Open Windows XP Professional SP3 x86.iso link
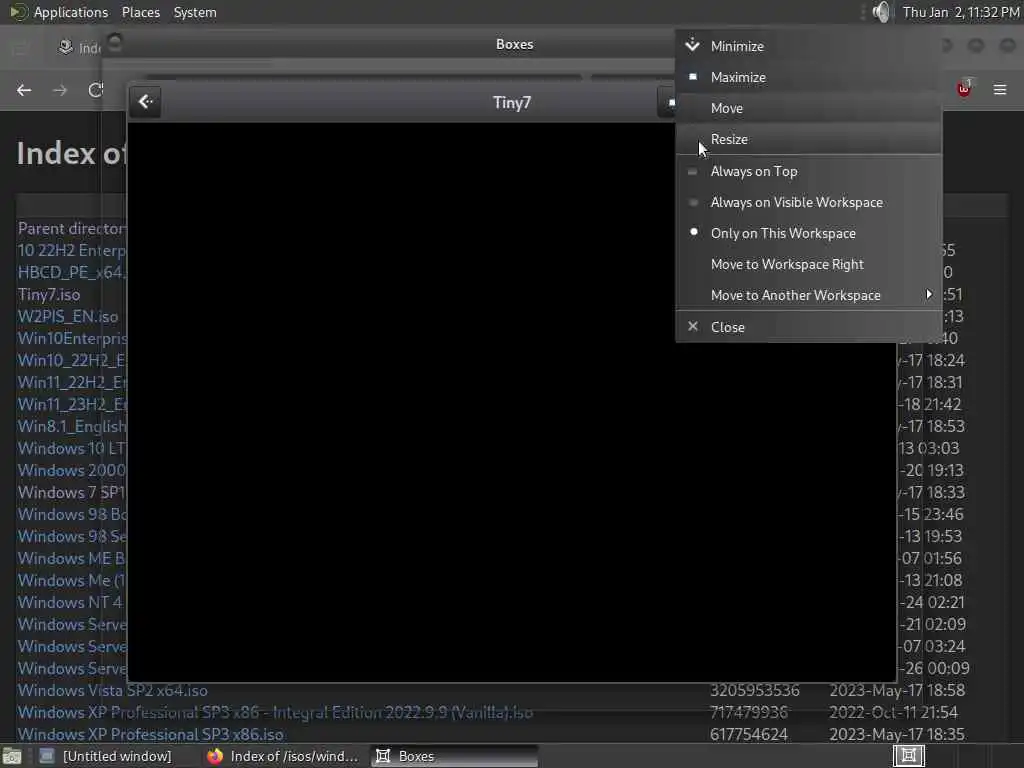Screen dimensions: 1024x768 150,734
